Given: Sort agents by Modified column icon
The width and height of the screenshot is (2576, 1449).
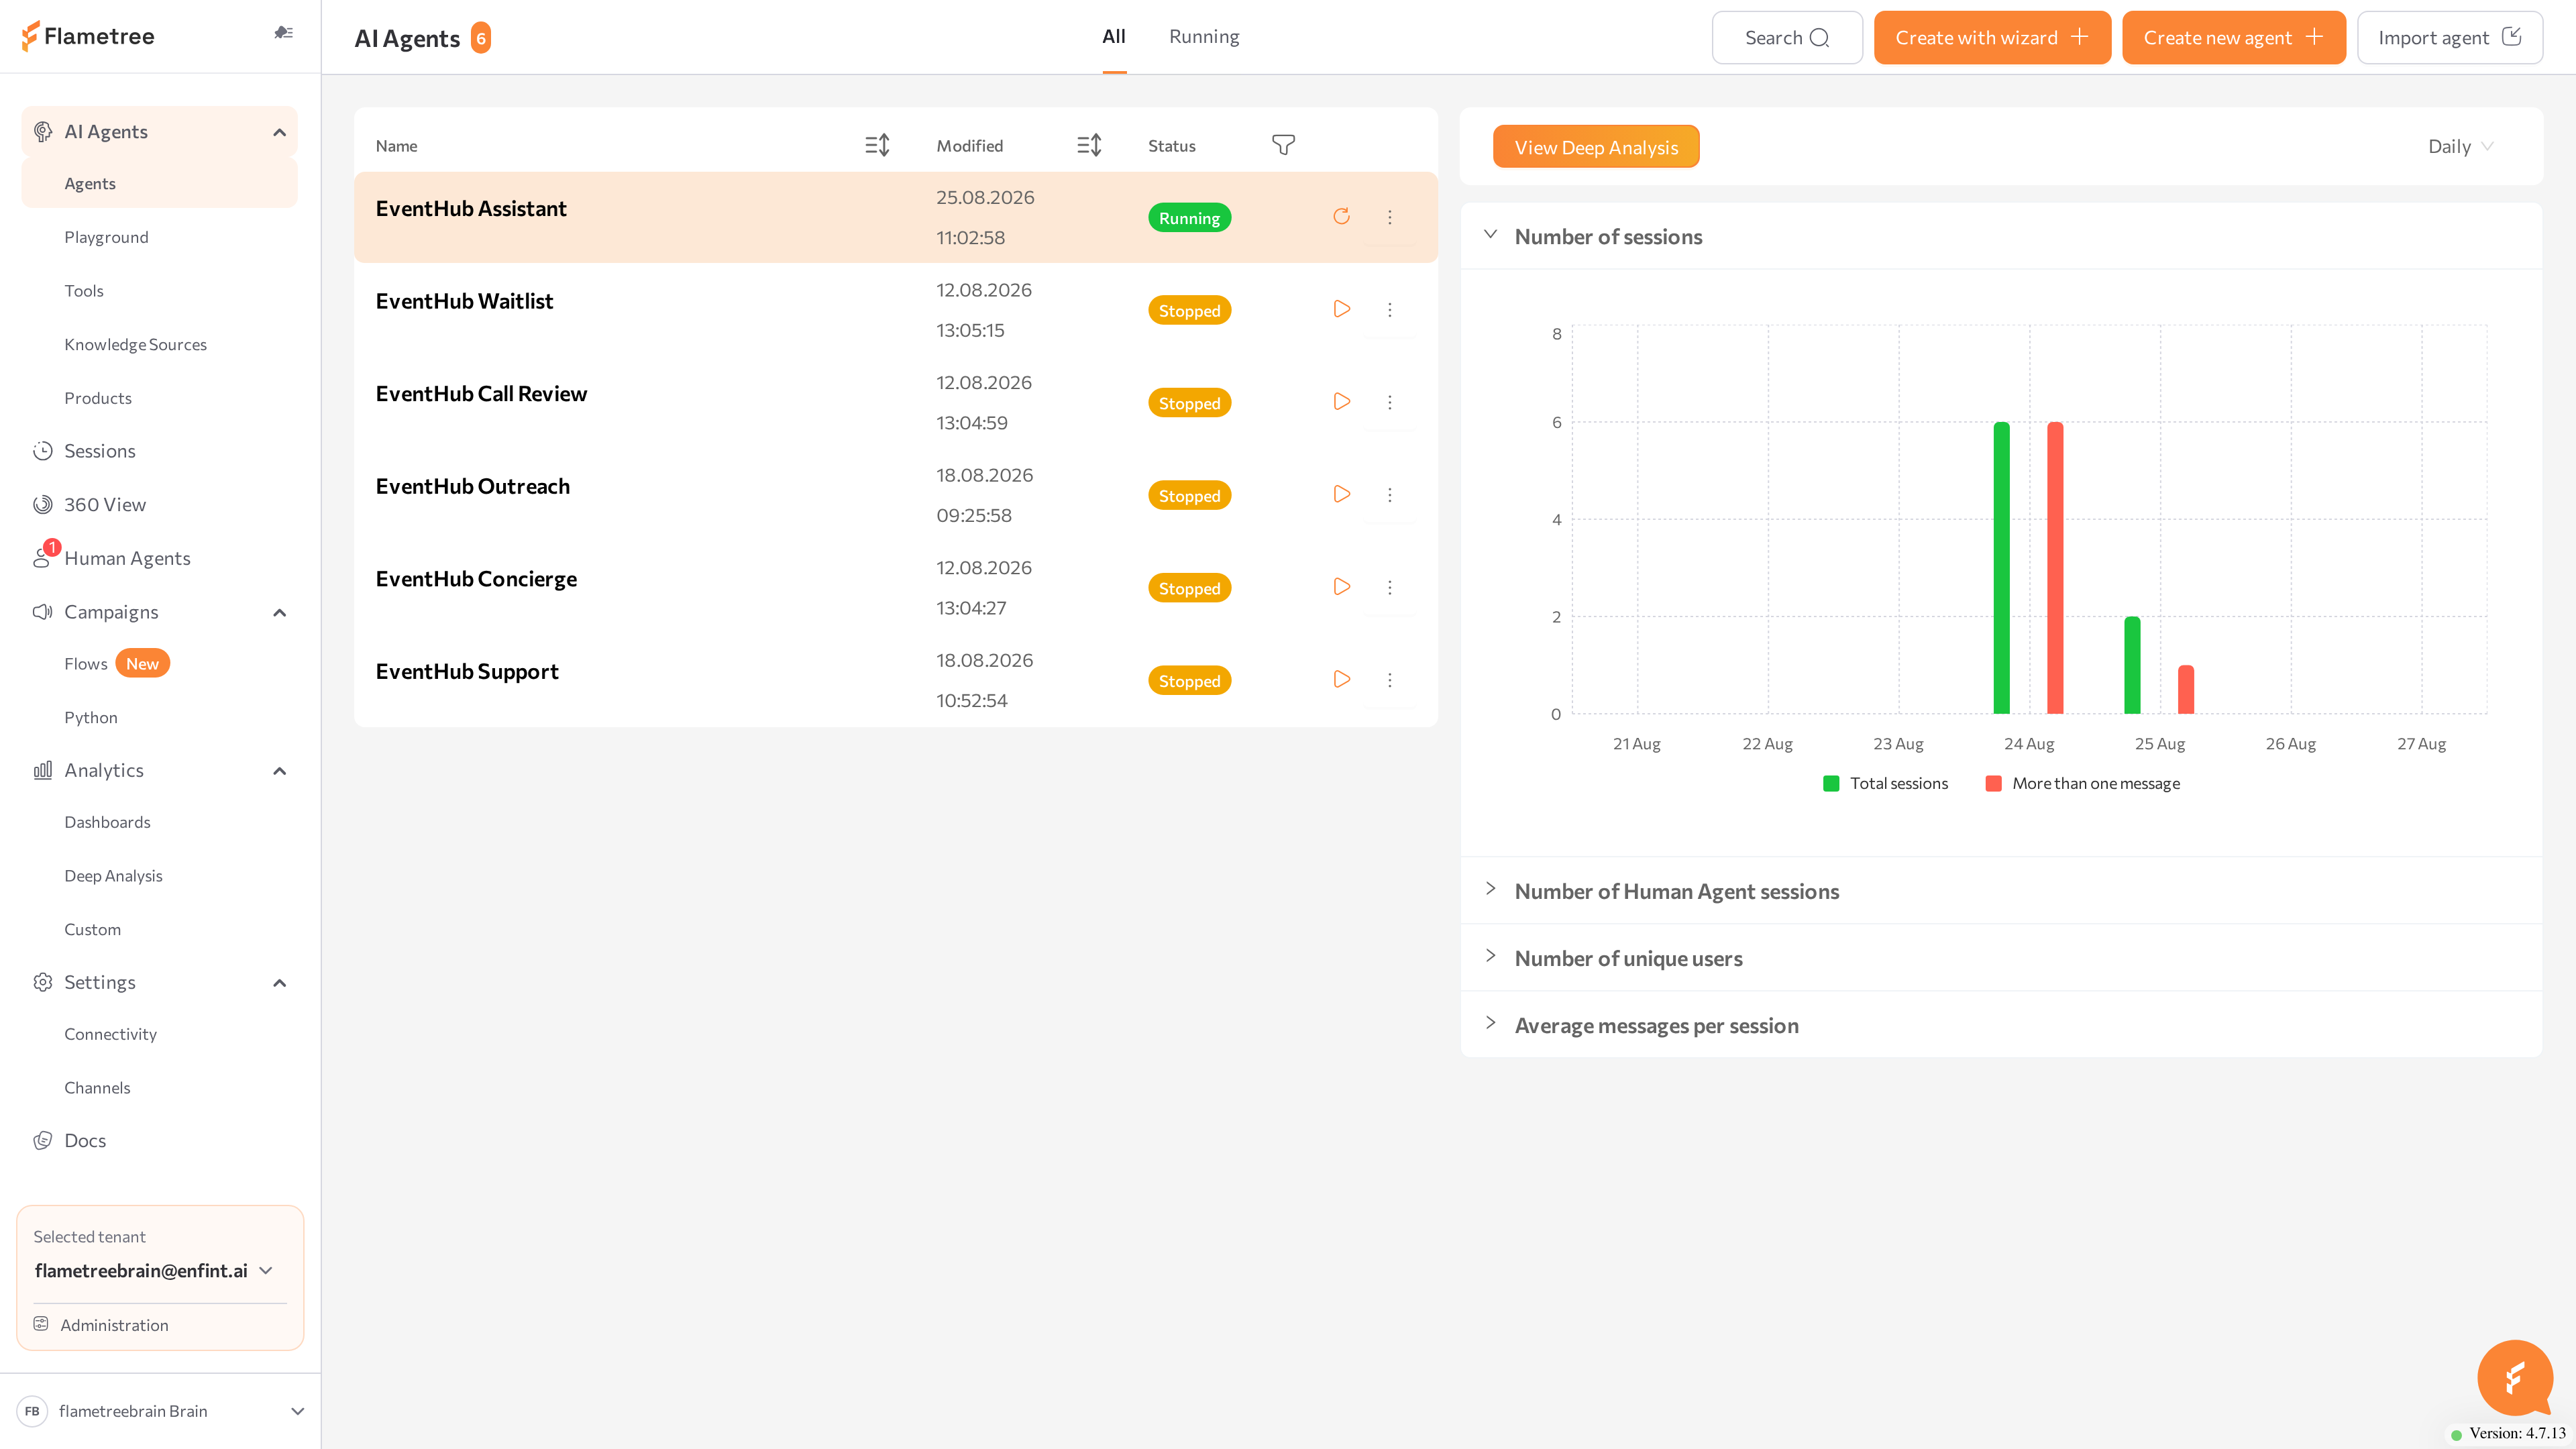Looking at the screenshot, I should [x=1089, y=146].
